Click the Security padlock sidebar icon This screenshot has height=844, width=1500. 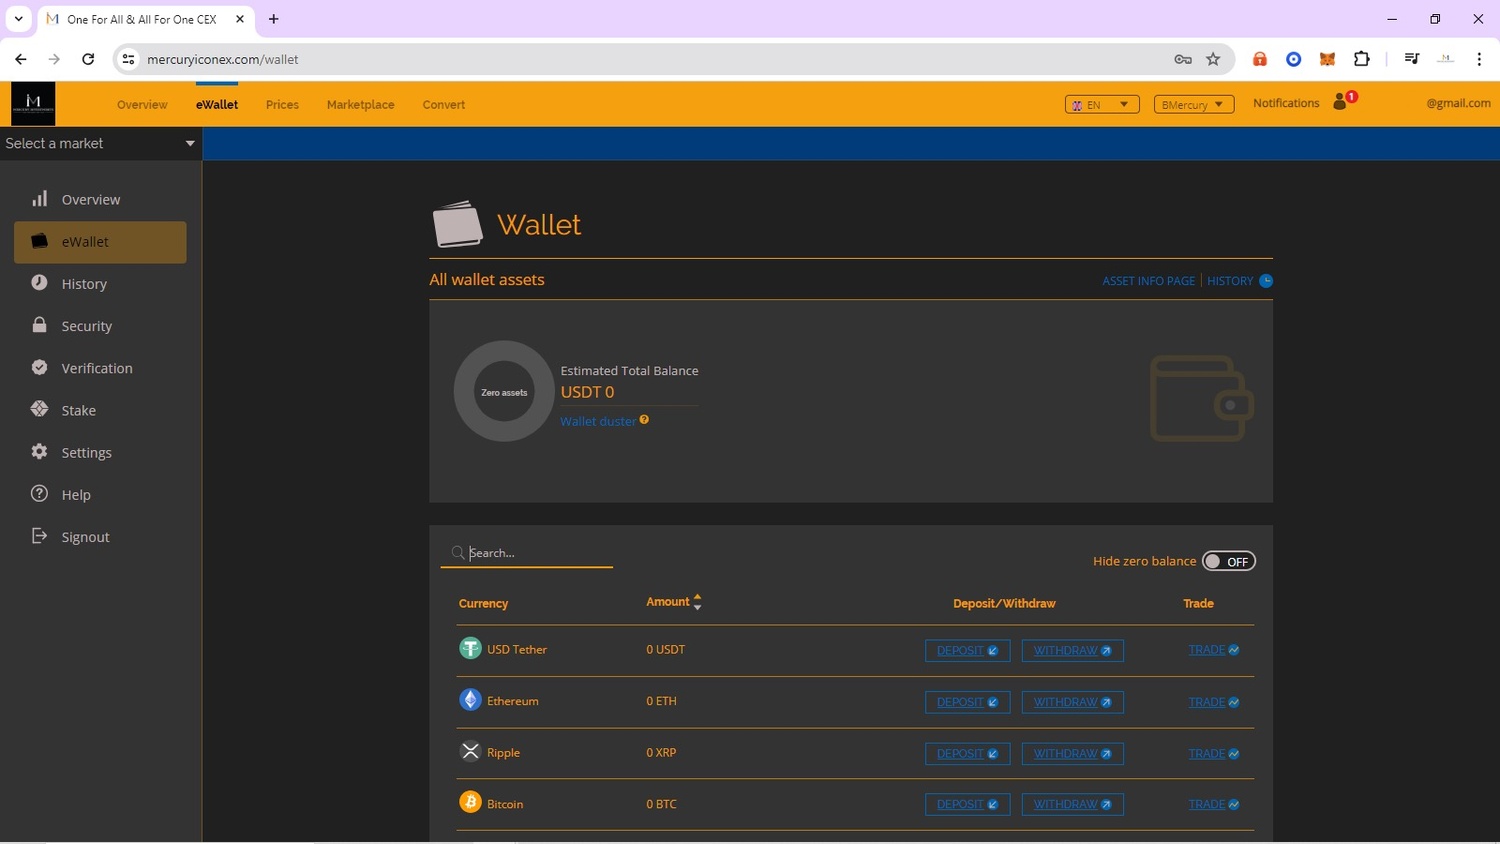point(39,325)
